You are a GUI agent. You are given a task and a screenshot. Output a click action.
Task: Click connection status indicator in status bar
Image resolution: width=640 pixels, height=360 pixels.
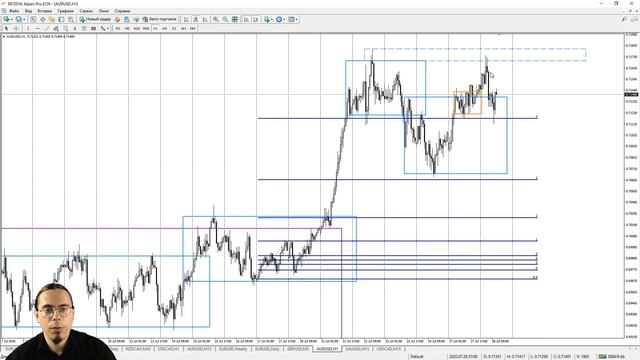611,357
